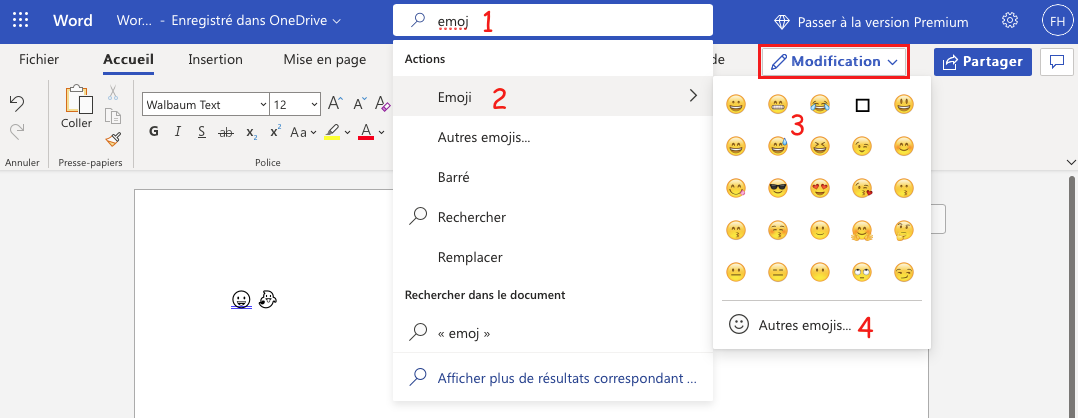Open settings gear icon
This screenshot has width=1078, height=418.
1010,21
